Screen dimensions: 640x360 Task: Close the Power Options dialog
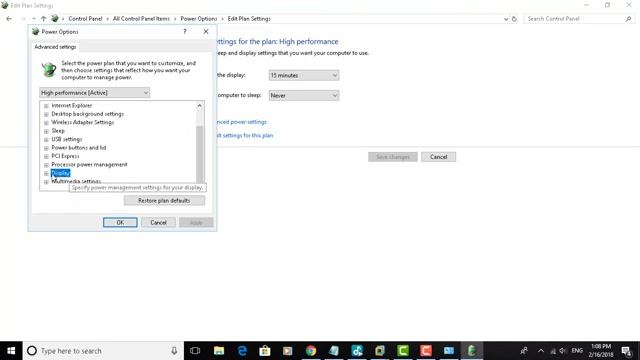206,31
